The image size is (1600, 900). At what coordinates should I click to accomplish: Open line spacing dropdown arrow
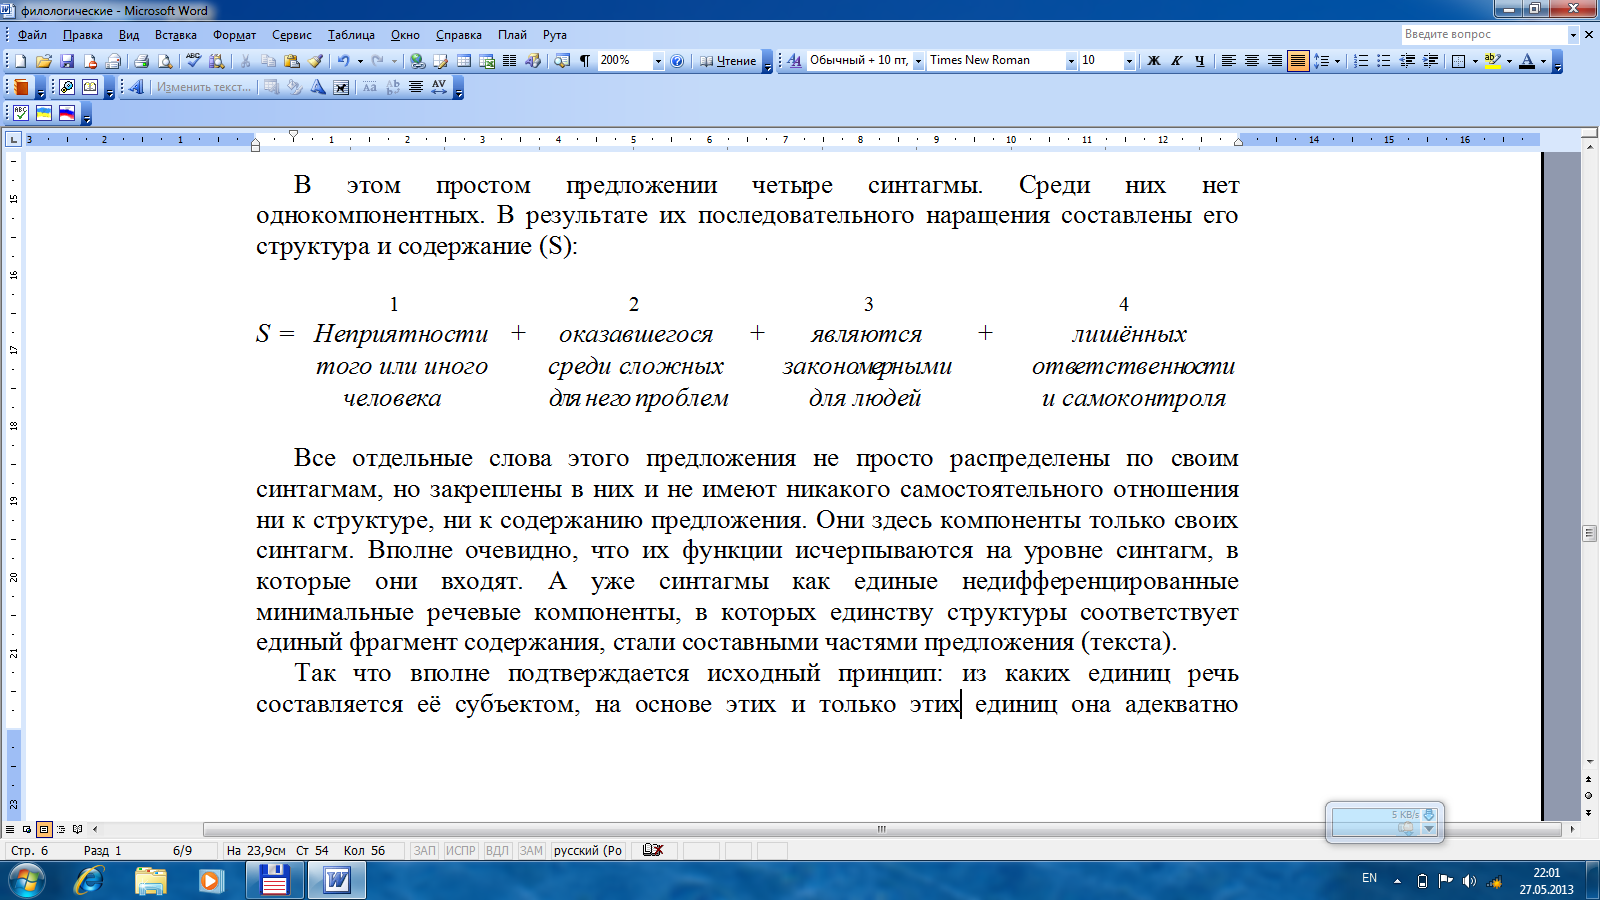click(1337, 61)
